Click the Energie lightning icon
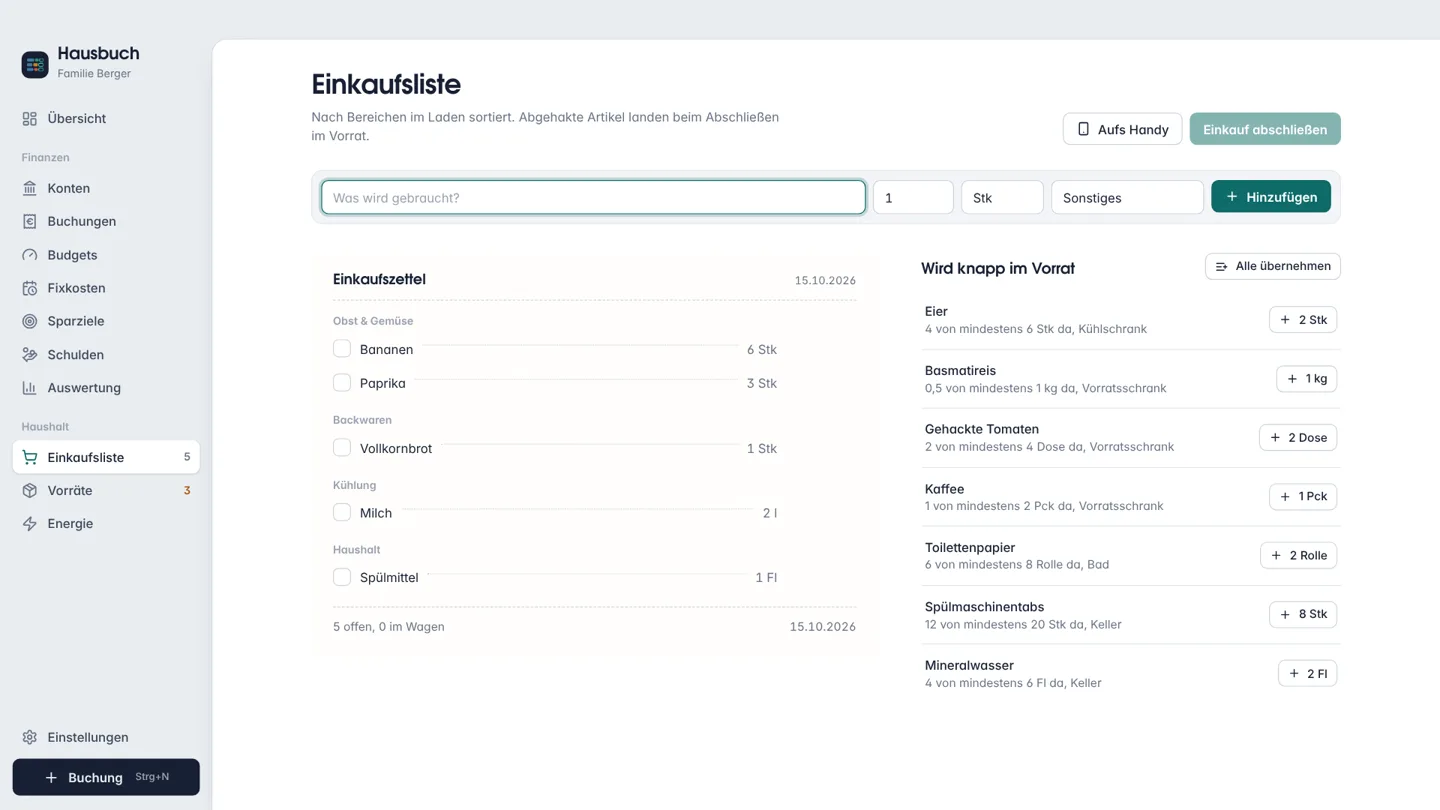 (30, 524)
